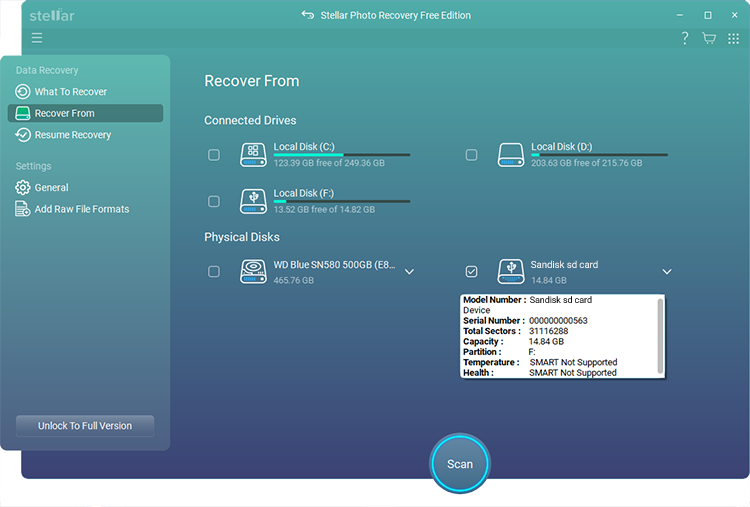Check the Local Disk (F:) checkbox

tap(214, 201)
